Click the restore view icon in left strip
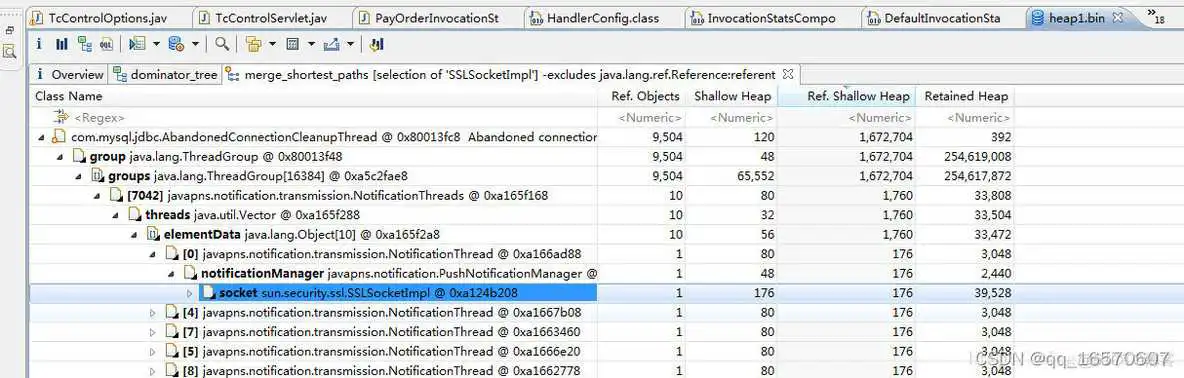The width and height of the screenshot is (1184, 378). pos(9,31)
